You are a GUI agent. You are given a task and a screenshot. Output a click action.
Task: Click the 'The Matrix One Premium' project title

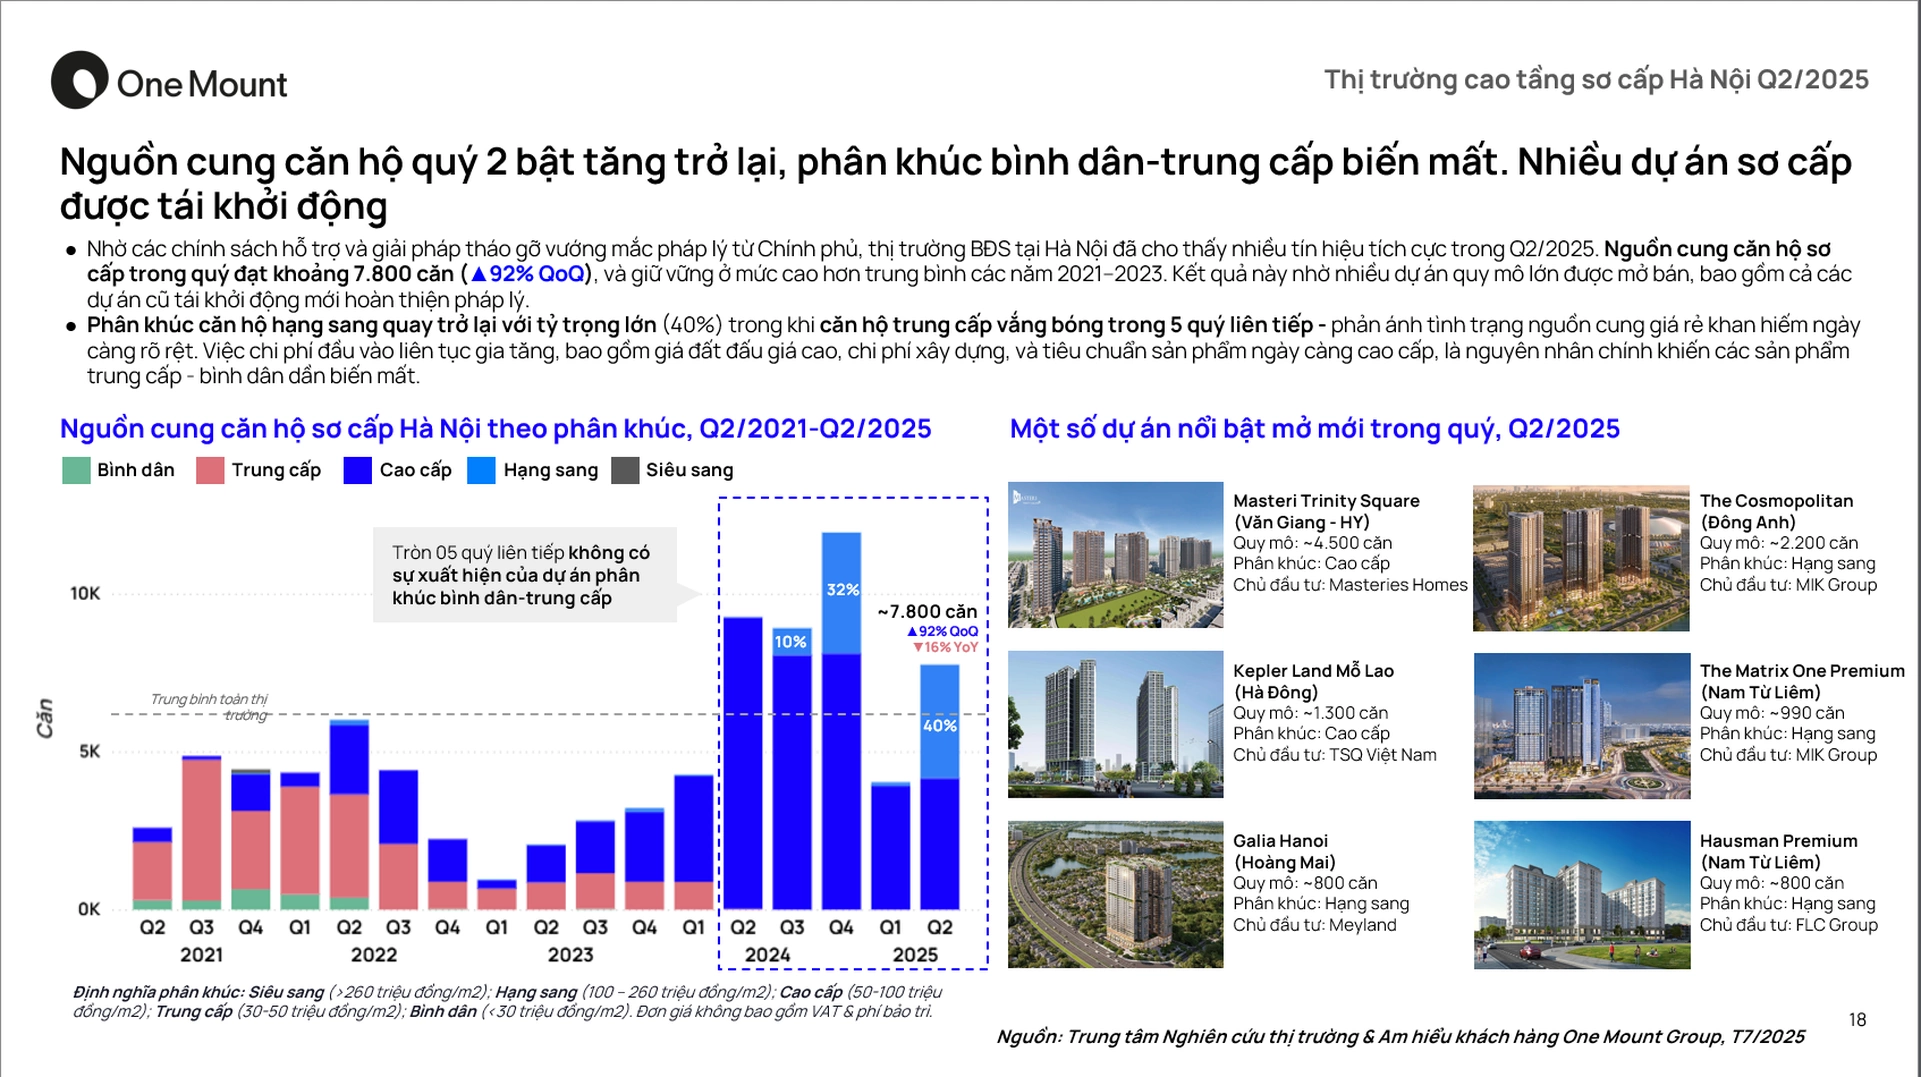tap(1802, 671)
